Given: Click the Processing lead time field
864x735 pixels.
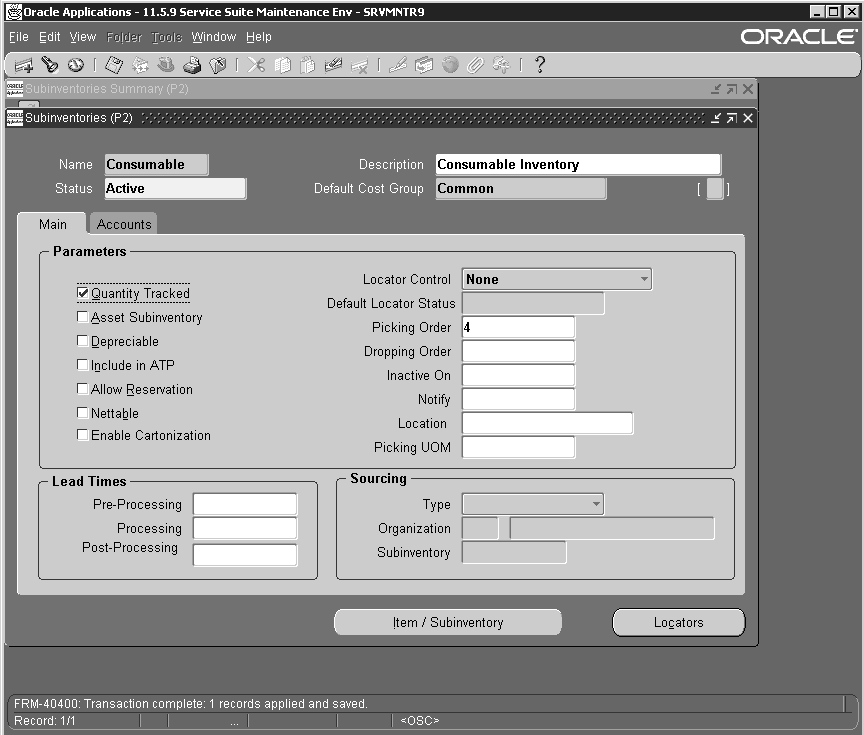Looking at the screenshot, I should pyautogui.click(x=245, y=528).
